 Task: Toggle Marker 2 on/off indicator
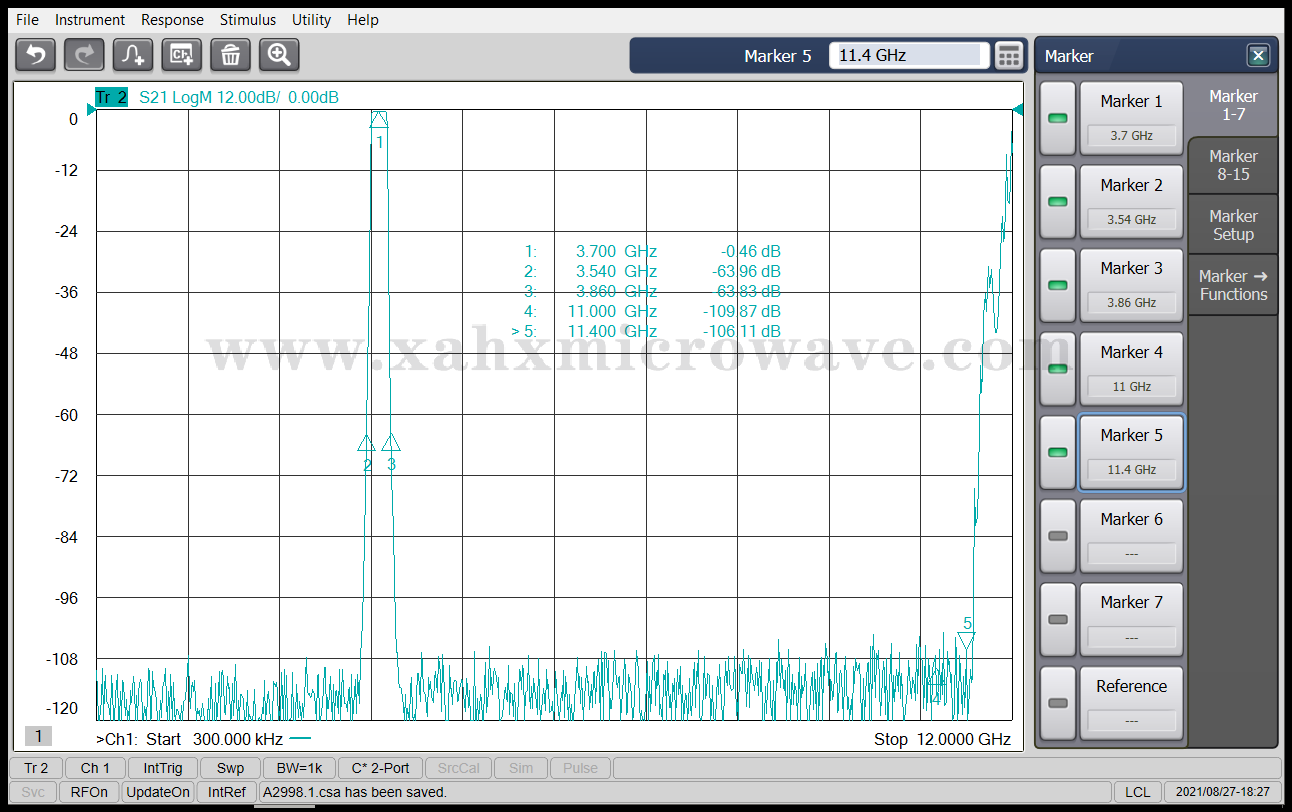coord(1057,202)
